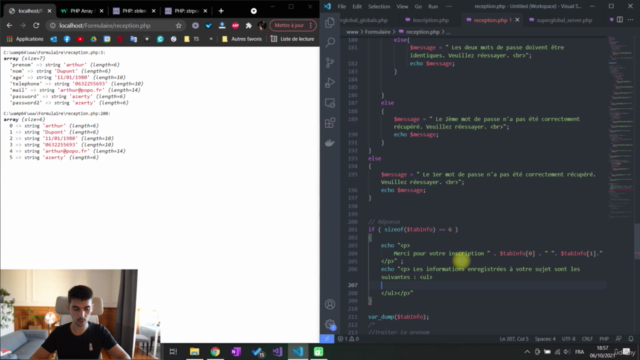The image size is (640, 360).
Task: Open a new Chrome tab
Action: [x=221, y=11]
